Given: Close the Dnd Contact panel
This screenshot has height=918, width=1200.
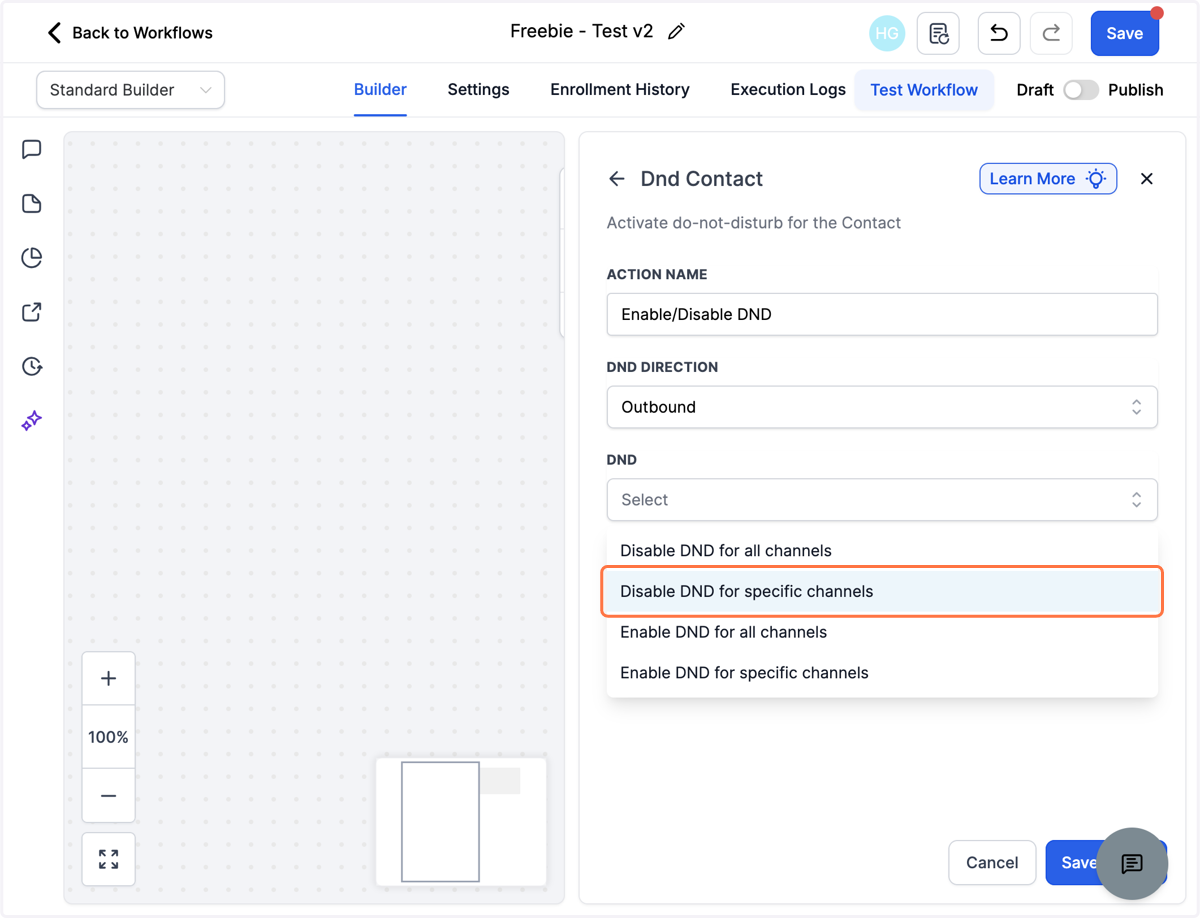Looking at the screenshot, I should (x=1147, y=179).
